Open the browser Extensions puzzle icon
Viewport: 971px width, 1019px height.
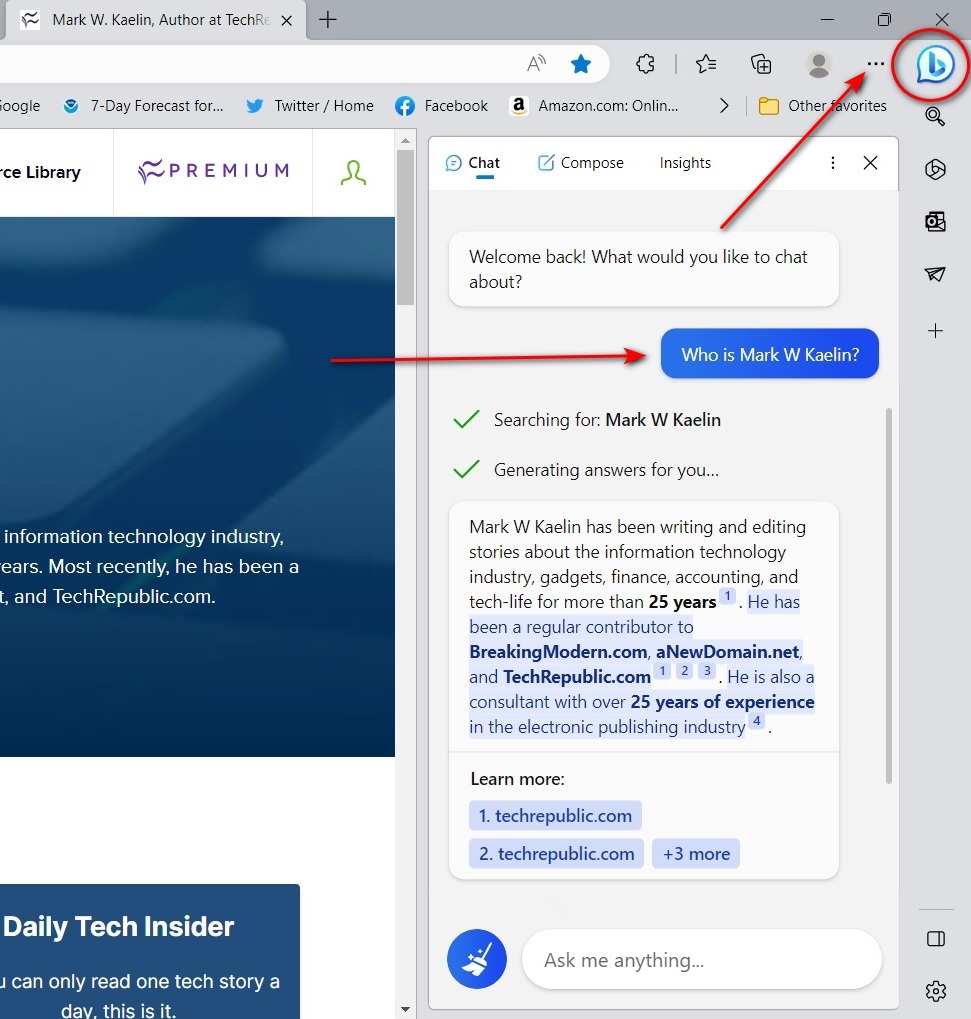pyautogui.click(x=645, y=64)
